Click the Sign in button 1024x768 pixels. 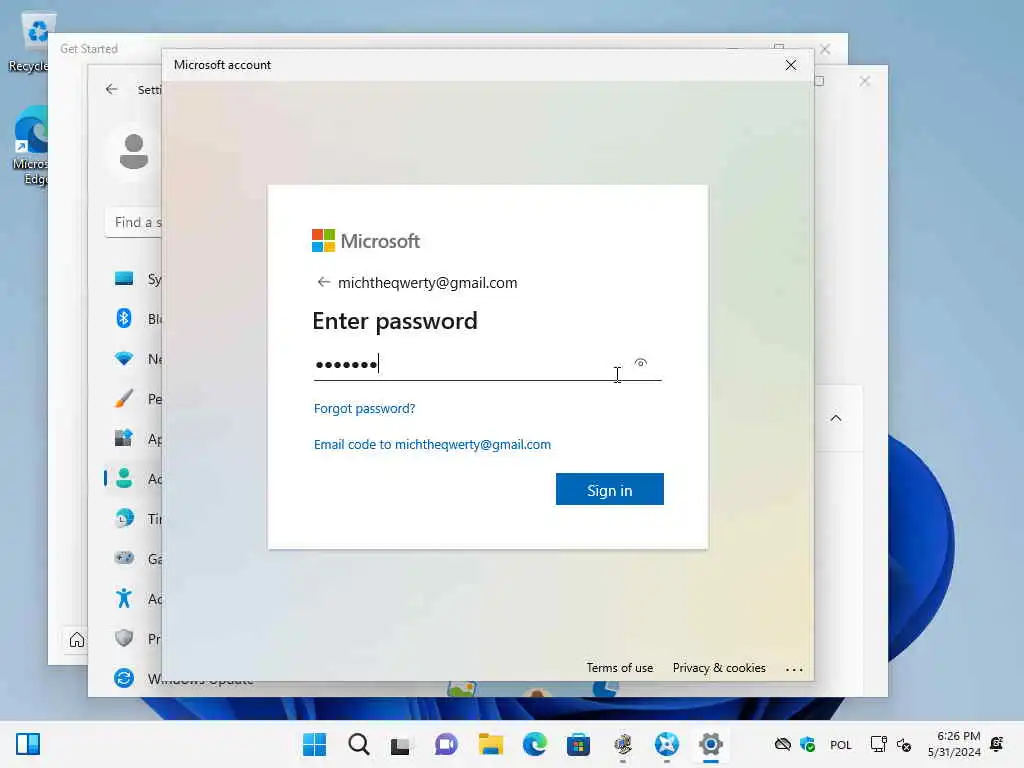point(609,489)
